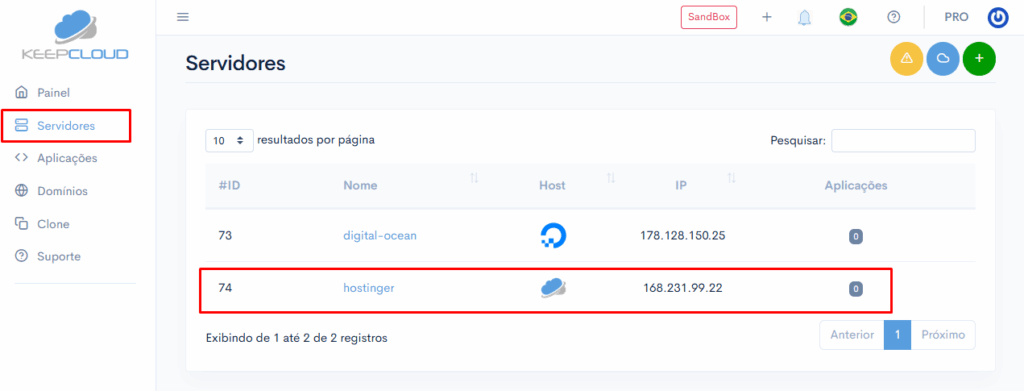Click the ID 73 cell
The image size is (1024, 391).
click(225, 236)
